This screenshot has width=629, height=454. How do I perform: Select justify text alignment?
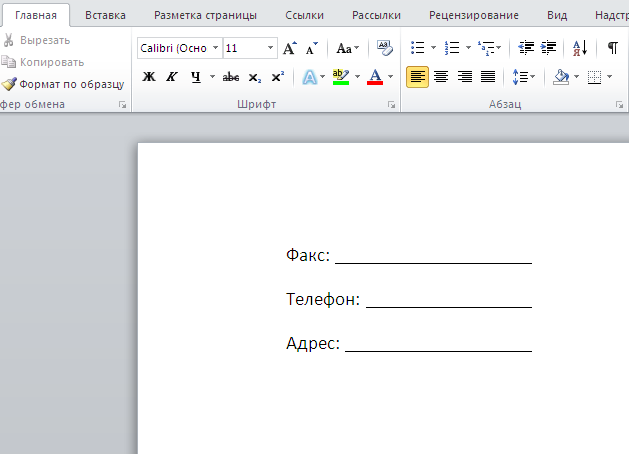488,77
